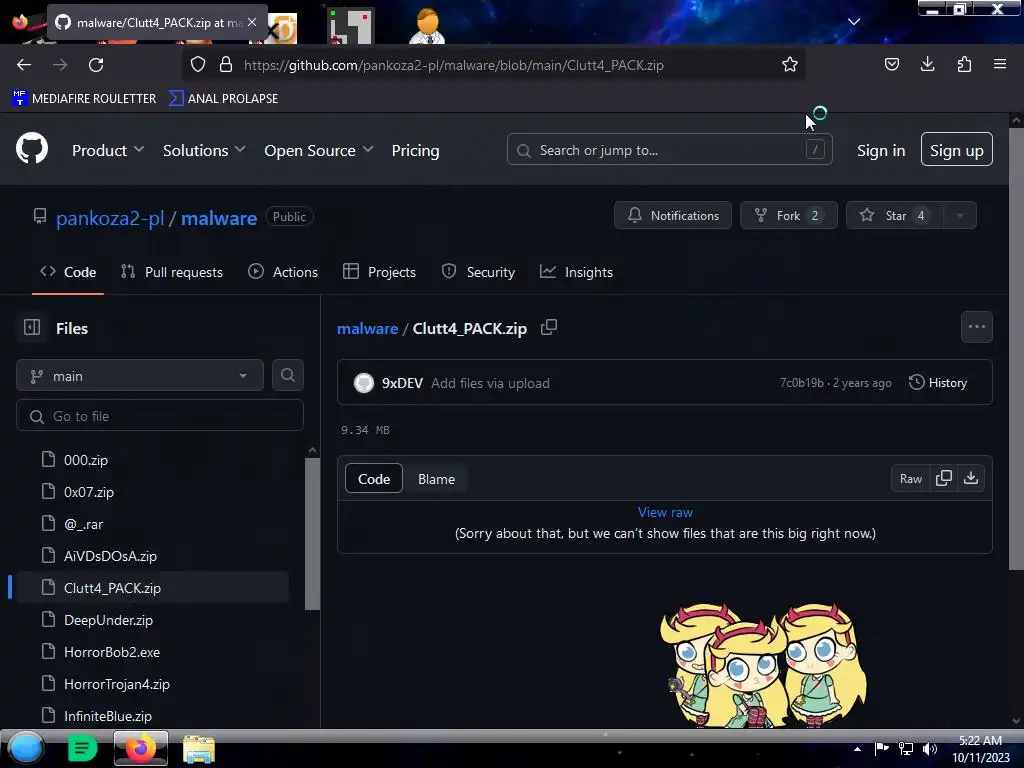Open the Pricing page
Image resolution: width=1024 pixels, height=768 pixels.
[415, 150]
